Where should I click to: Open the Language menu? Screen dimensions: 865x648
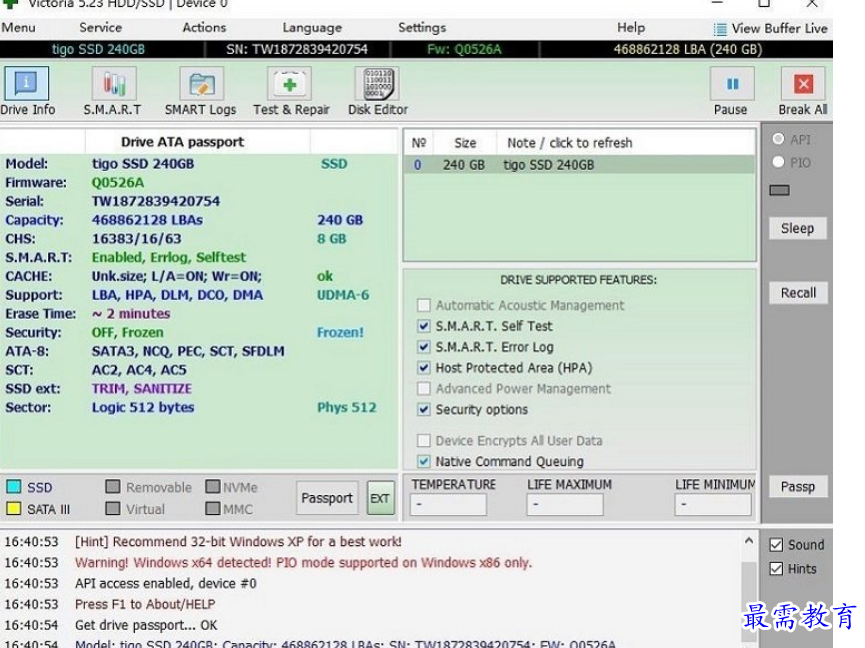[x=312, y=28]
